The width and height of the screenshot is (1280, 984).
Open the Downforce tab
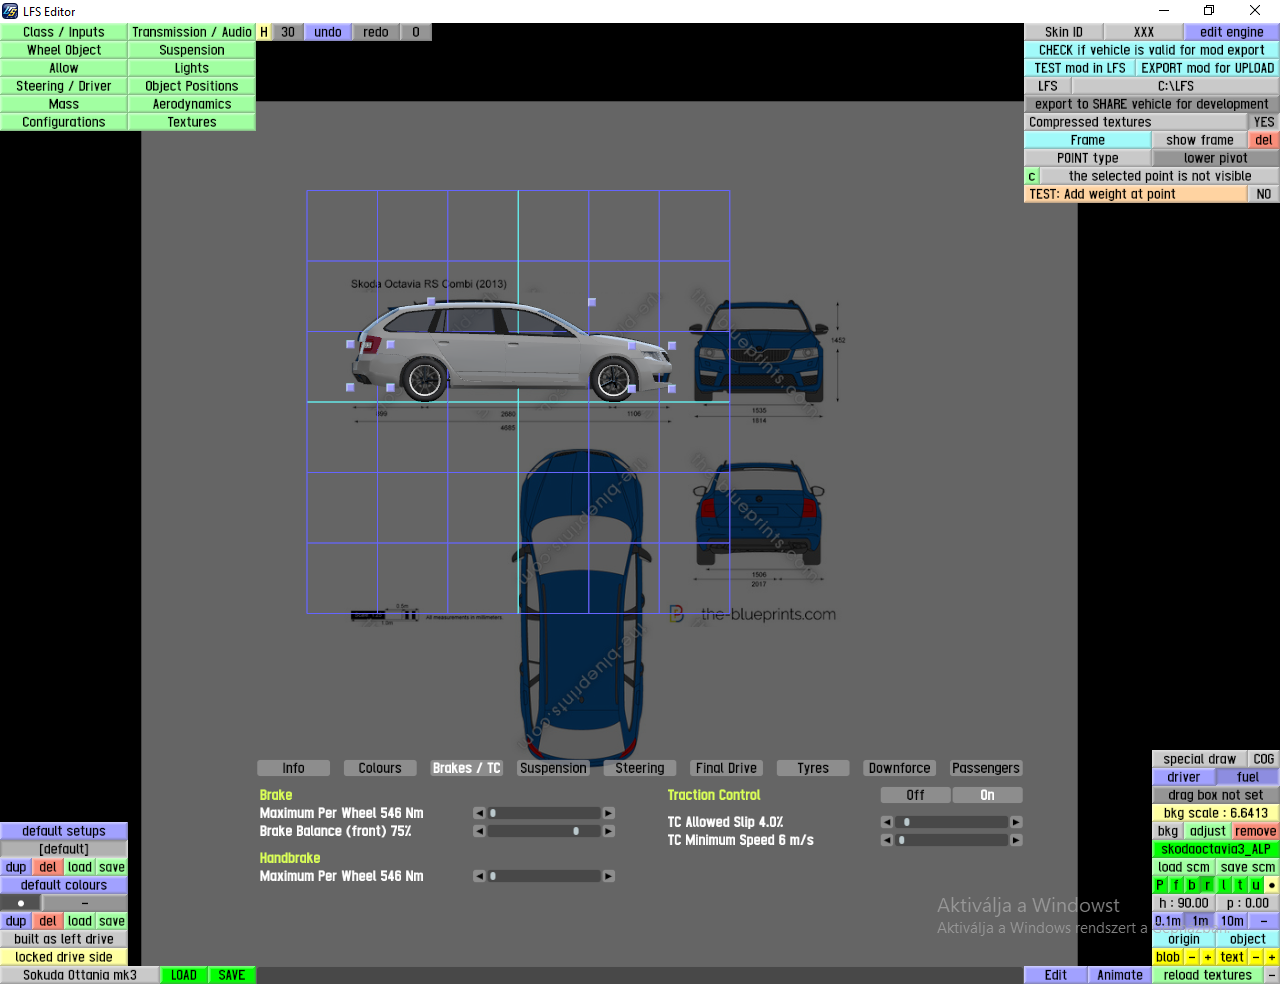899,768
